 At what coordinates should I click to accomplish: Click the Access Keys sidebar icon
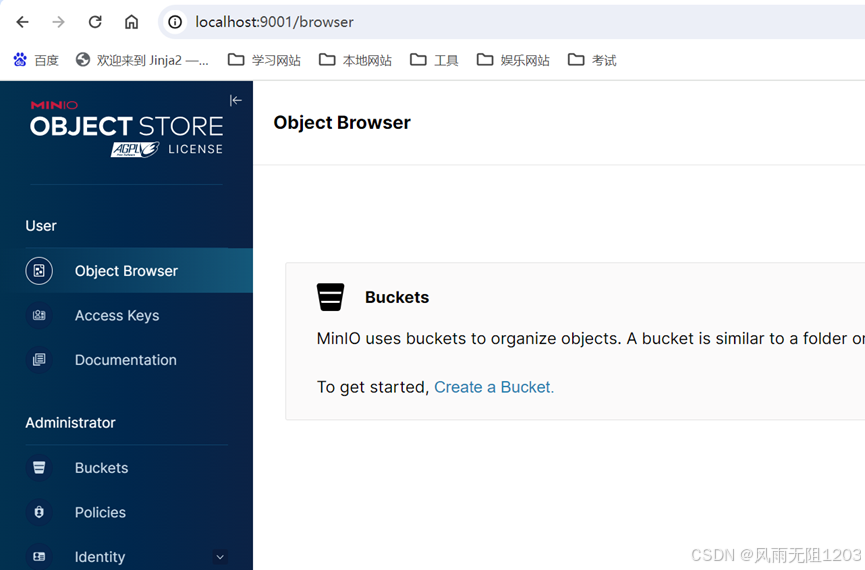tap(39, 315)
